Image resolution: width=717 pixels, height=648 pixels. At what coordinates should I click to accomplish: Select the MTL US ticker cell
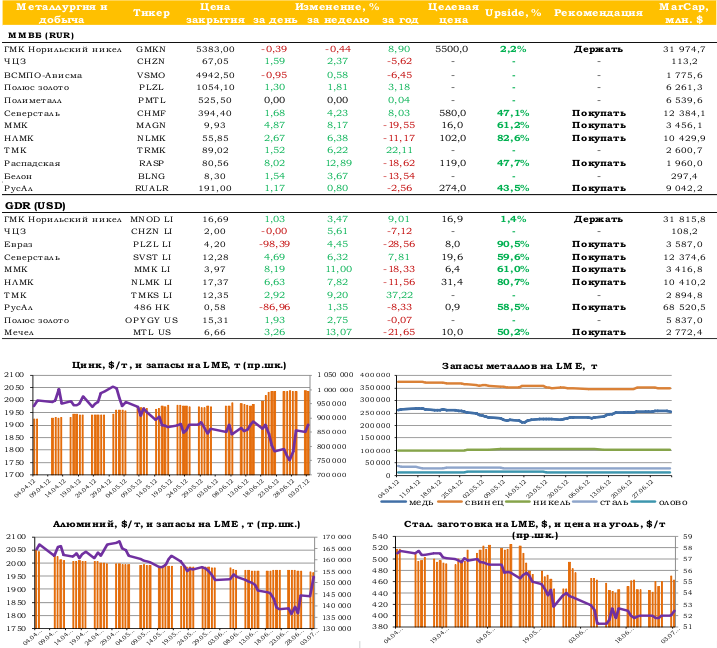tap(152, 332)
